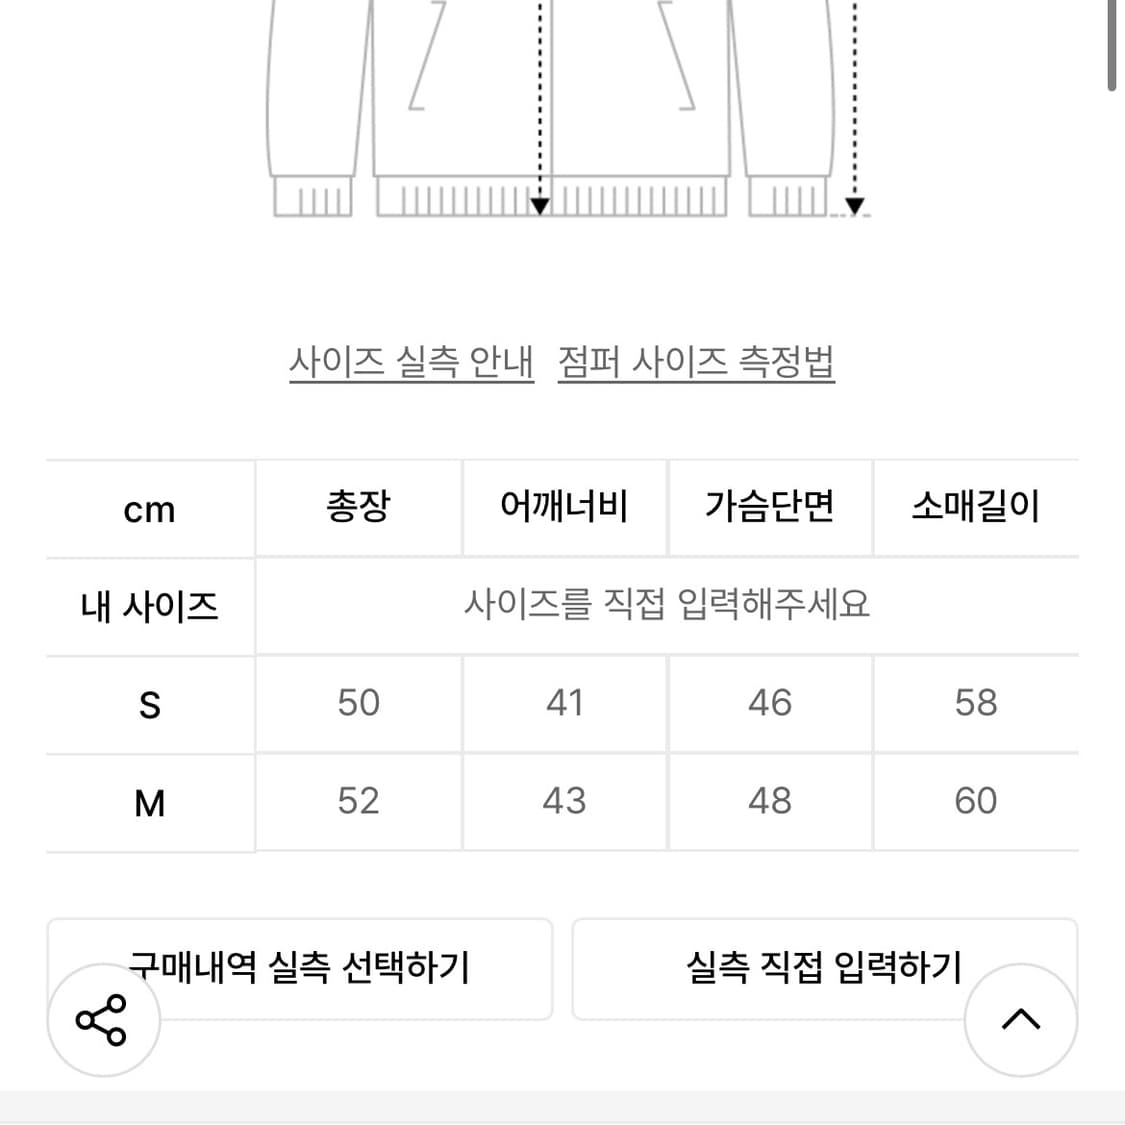Tap the M size 소매길이 value 60
The image size is (1125, 1125).
[x=976, y=801]
